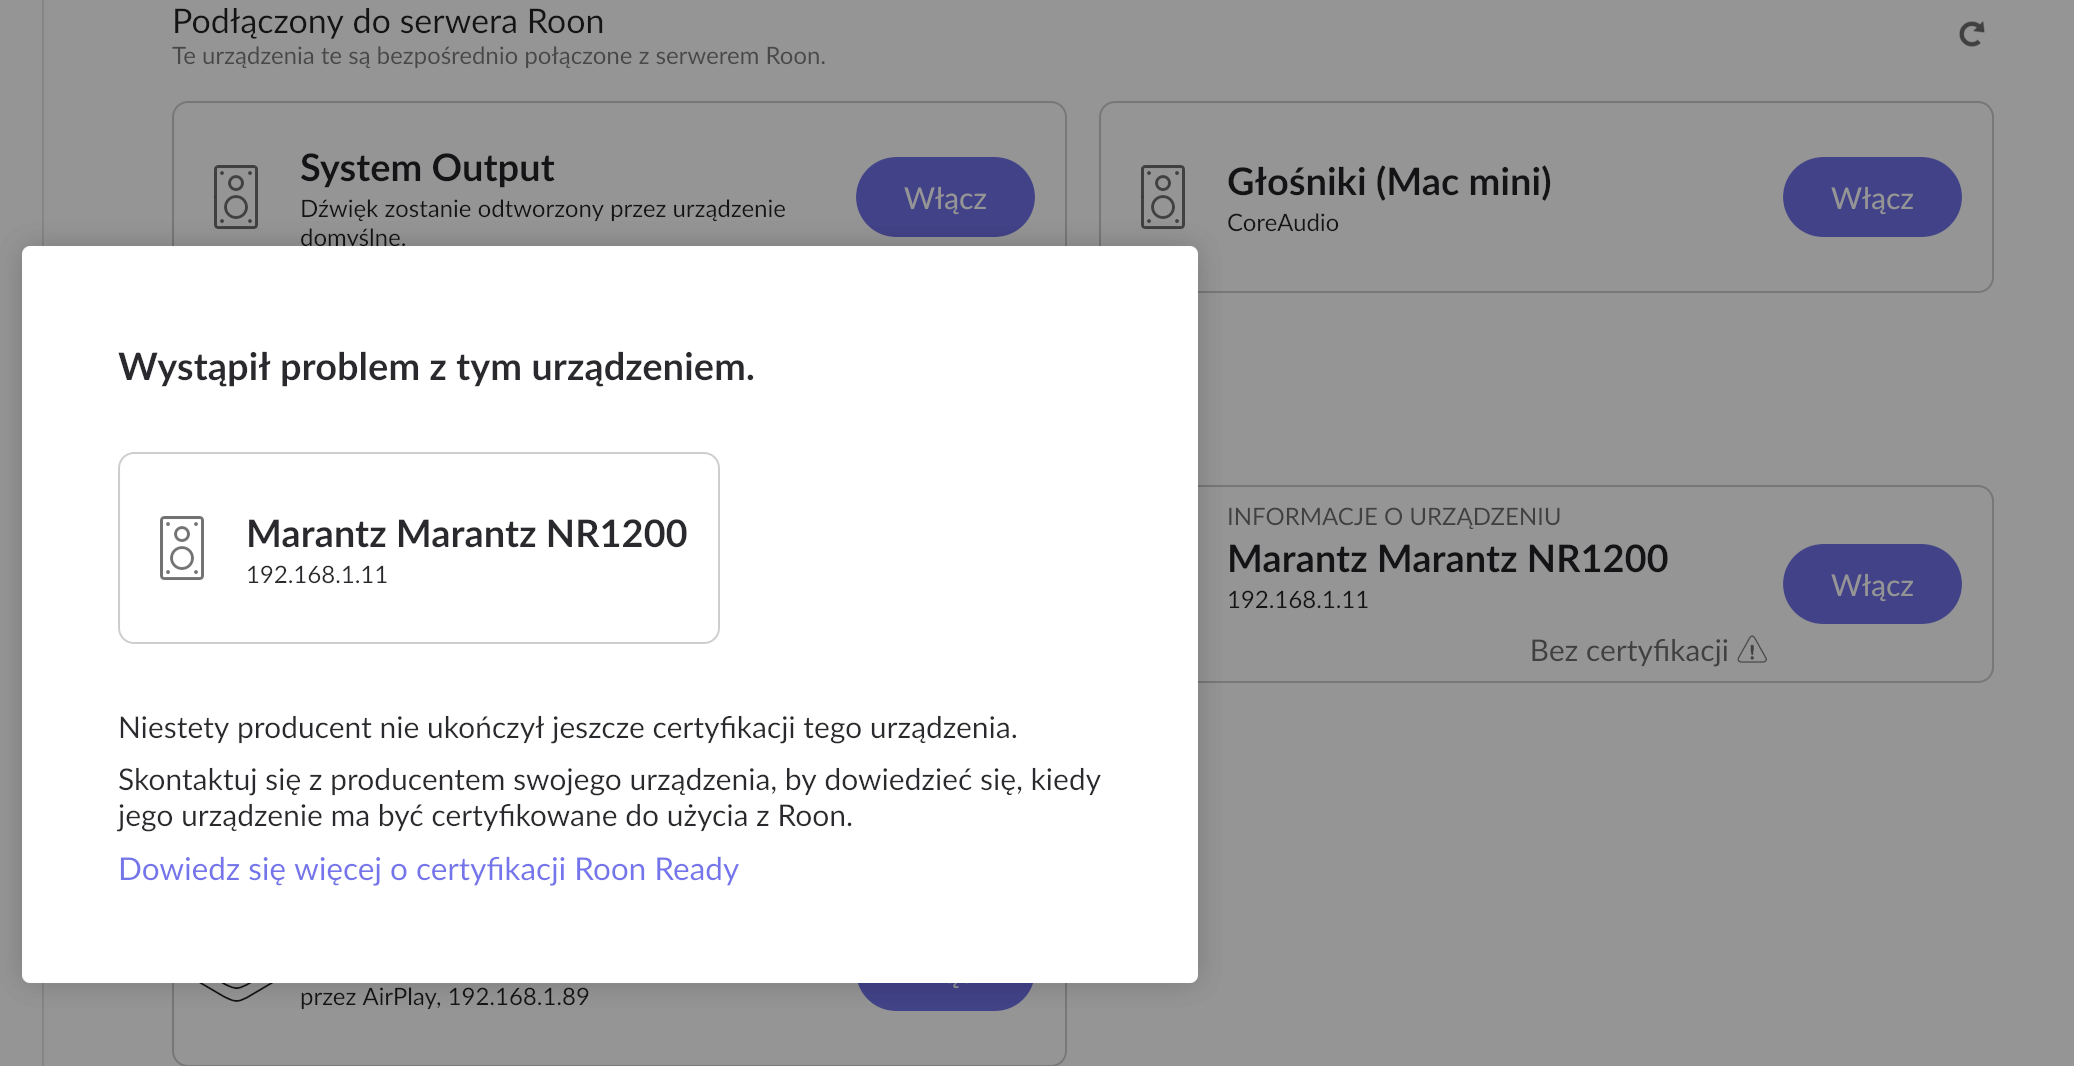Click the refresh devices icon
The image size is (2074, 1066).
coord(1971,35)
